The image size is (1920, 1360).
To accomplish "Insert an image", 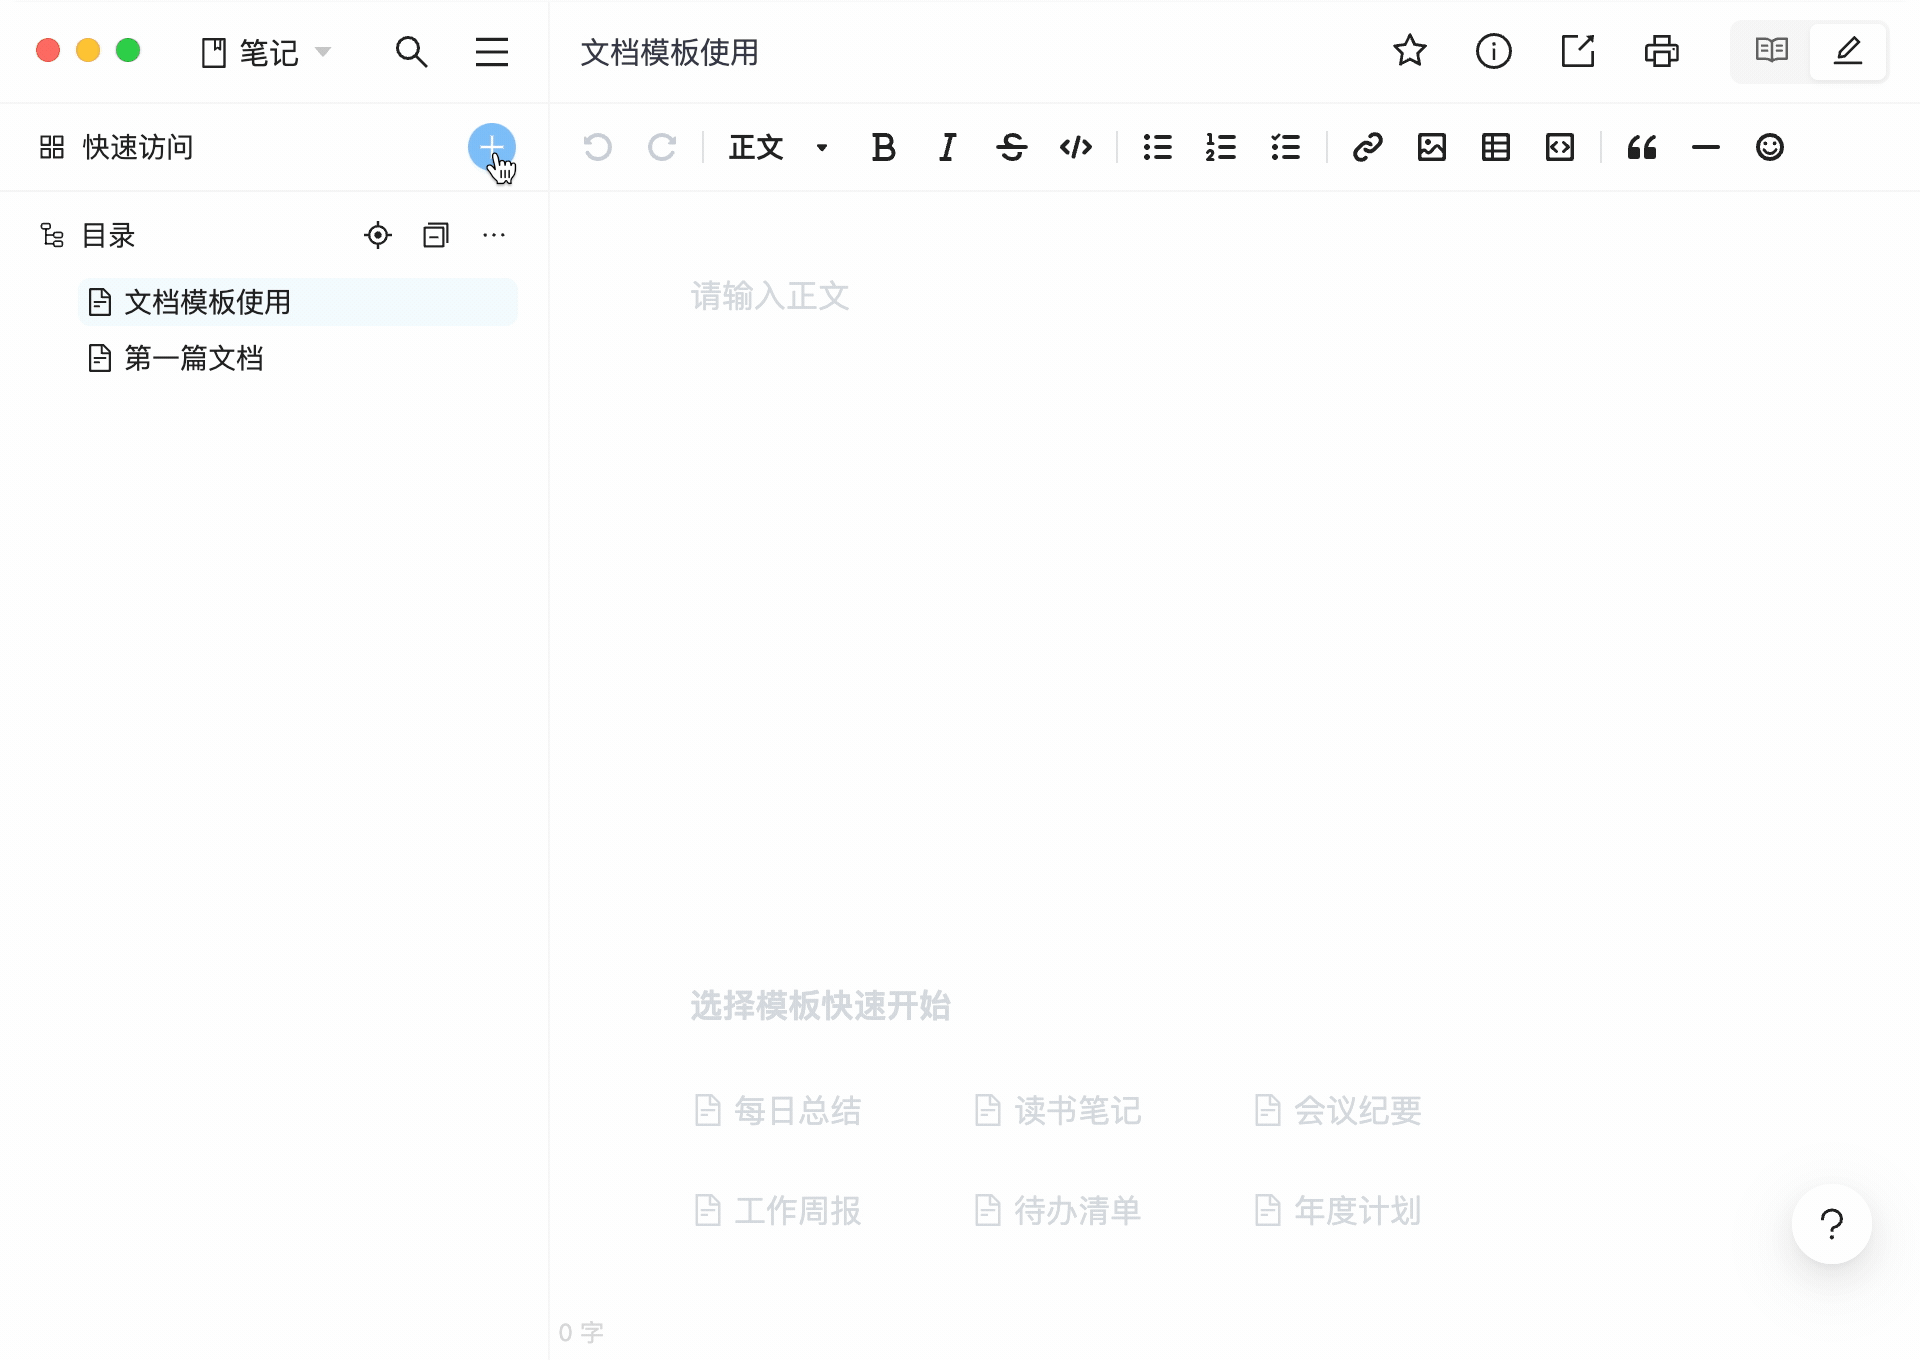I will (1432, 148).
